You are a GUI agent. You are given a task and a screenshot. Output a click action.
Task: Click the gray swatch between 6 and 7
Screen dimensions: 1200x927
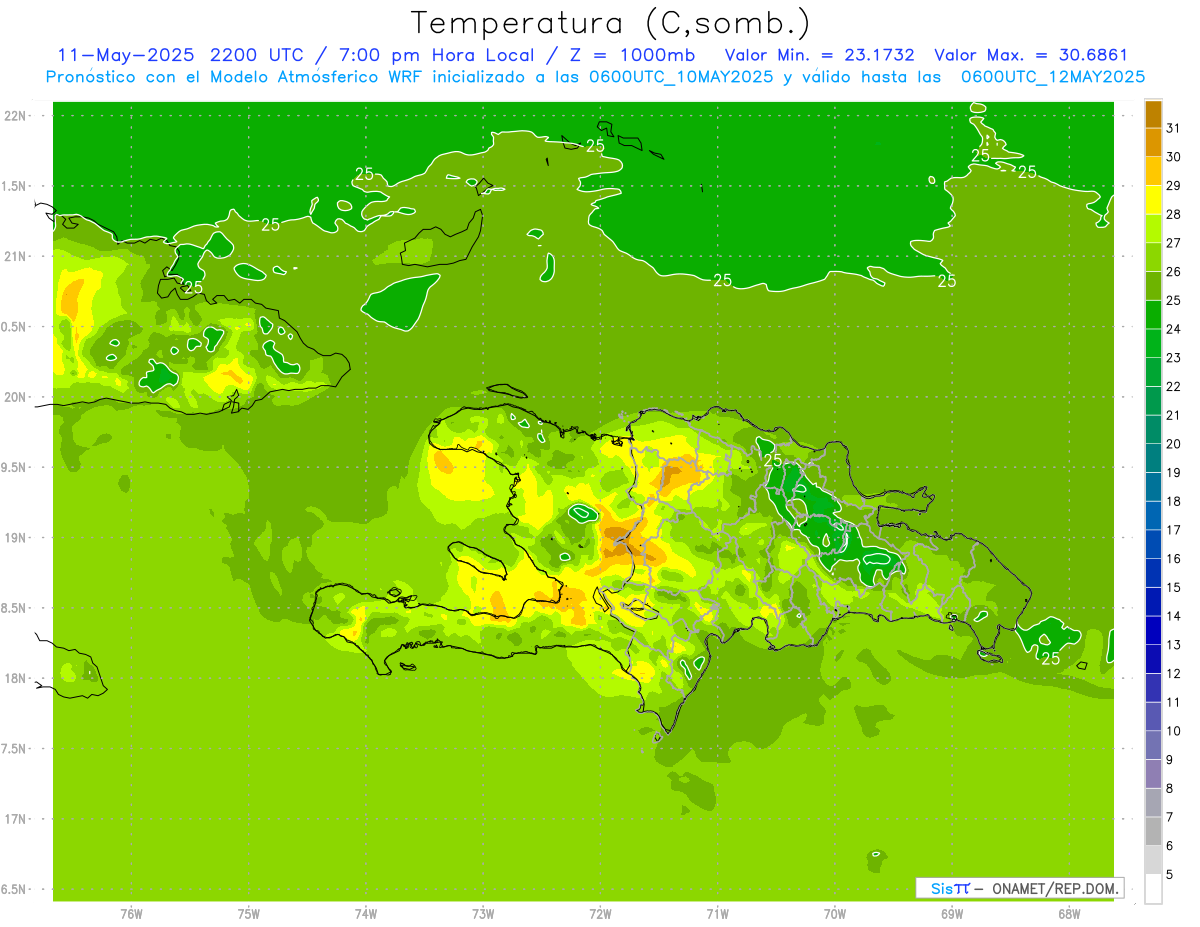click(1153, 831)
